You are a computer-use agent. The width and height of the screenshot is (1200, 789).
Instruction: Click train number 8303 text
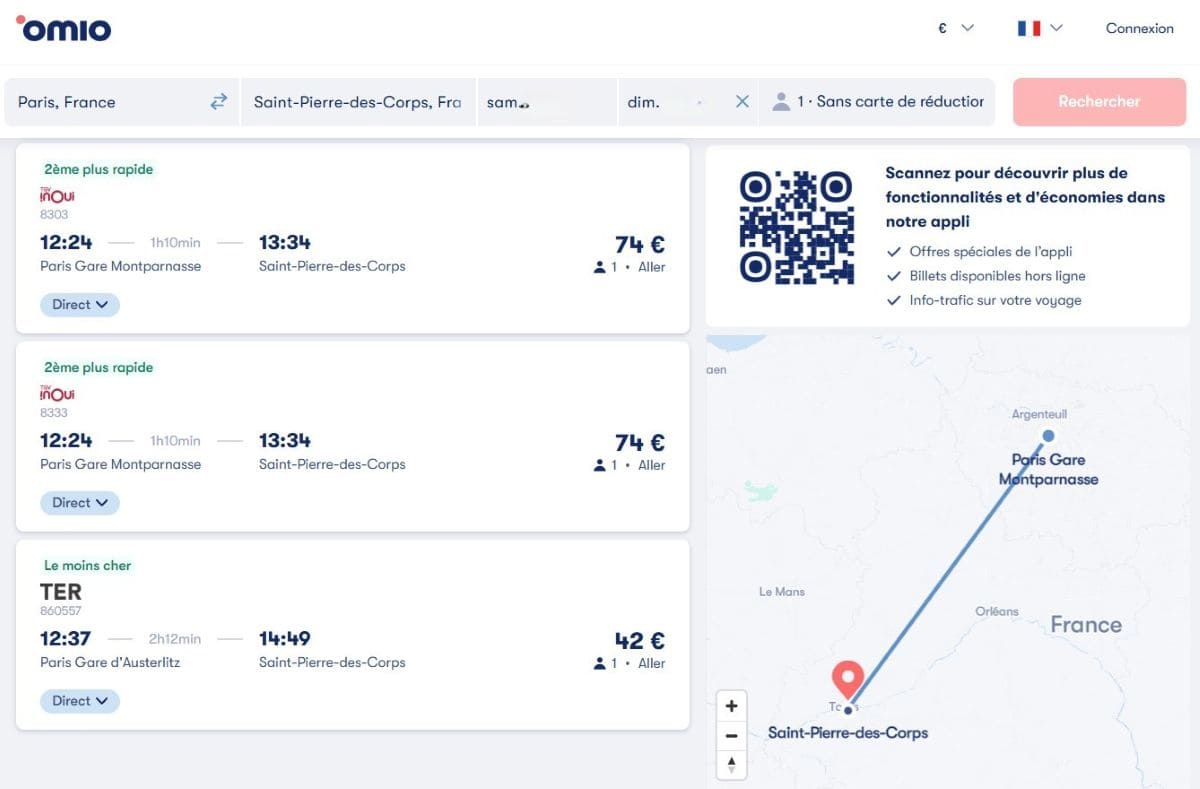(54, 214)
